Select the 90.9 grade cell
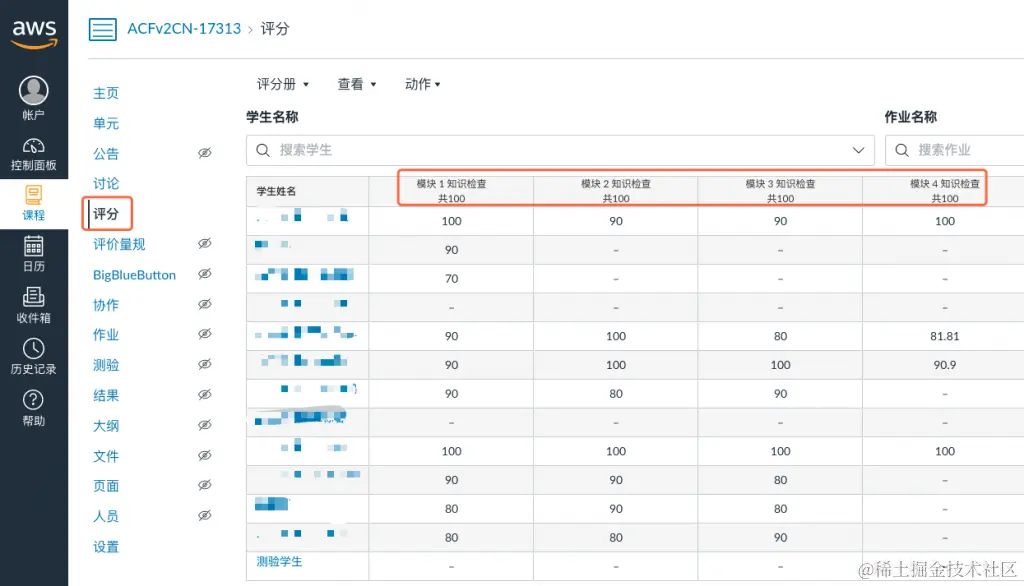1024x586 pixels. (944, 365)
